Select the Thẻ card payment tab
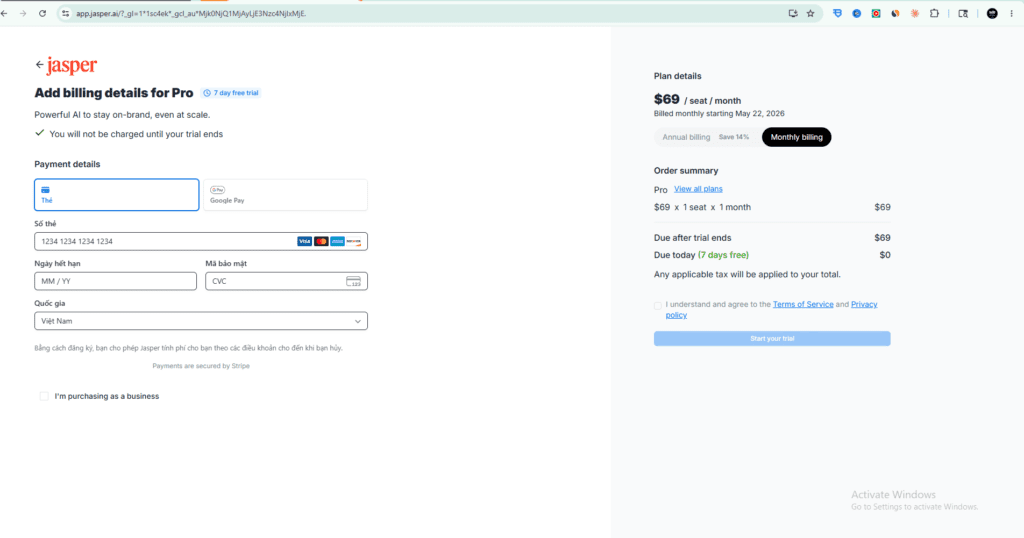 click(x=117, y=195)
